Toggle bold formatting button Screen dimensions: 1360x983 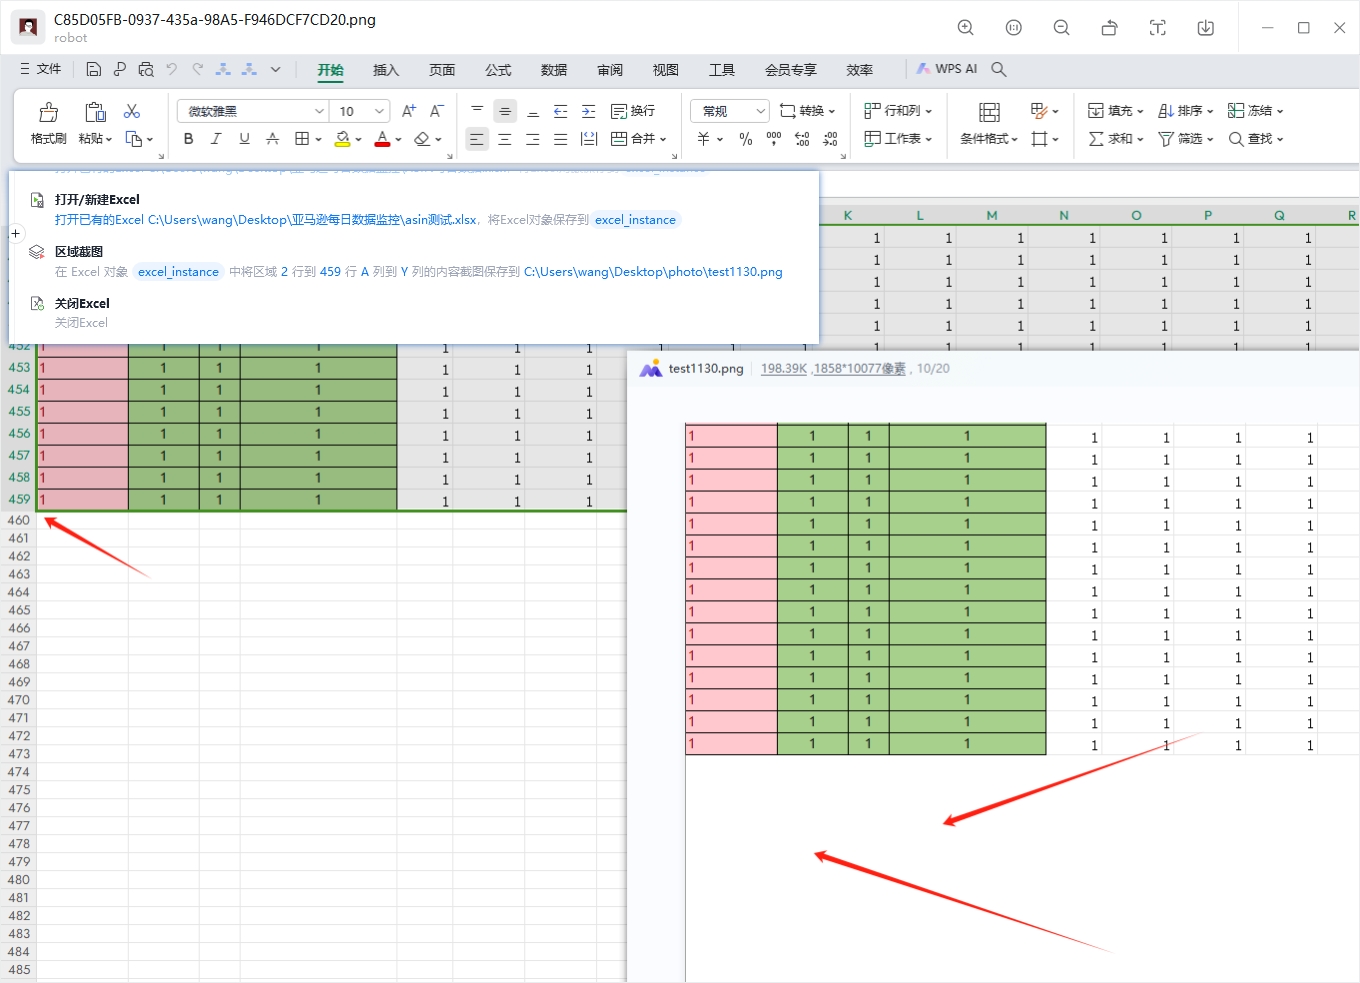point(188,139)
